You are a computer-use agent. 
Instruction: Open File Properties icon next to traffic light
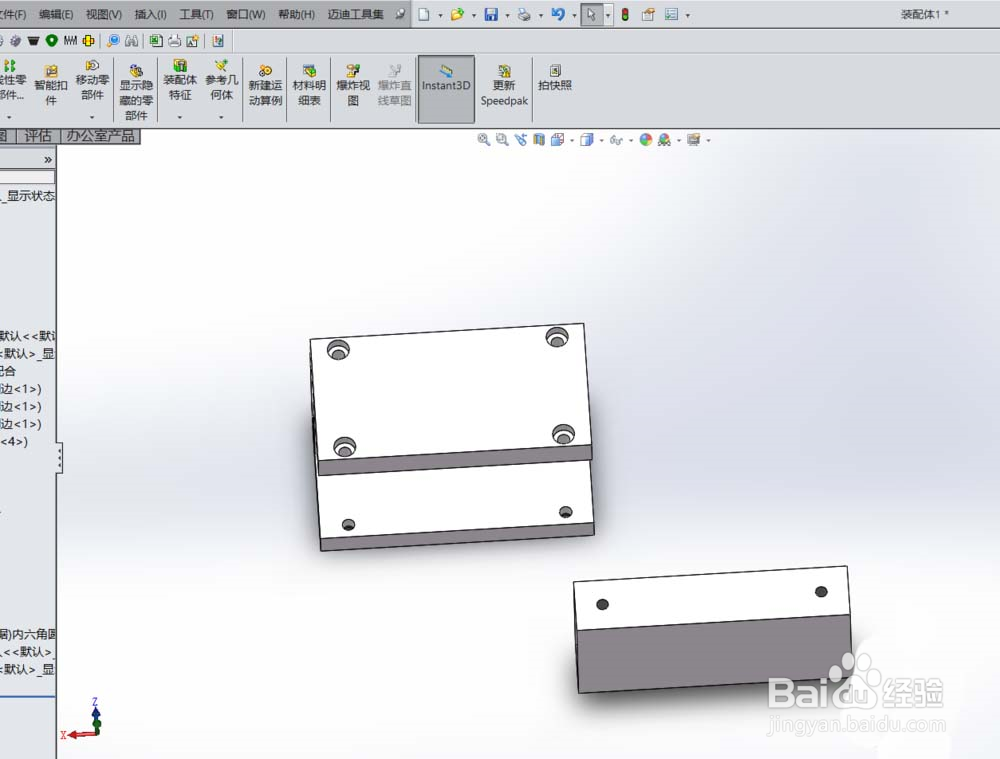[x=648, y=15]
